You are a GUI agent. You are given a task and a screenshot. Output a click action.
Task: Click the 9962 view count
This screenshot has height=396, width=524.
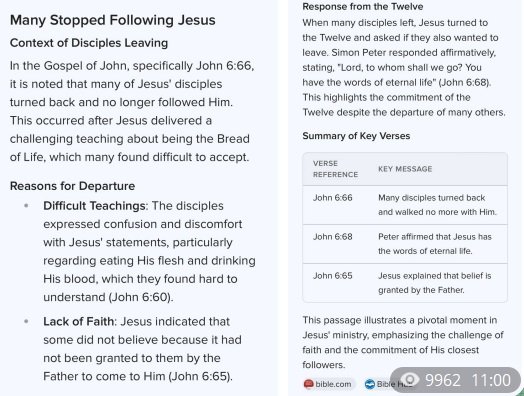(x=443, y=380)
